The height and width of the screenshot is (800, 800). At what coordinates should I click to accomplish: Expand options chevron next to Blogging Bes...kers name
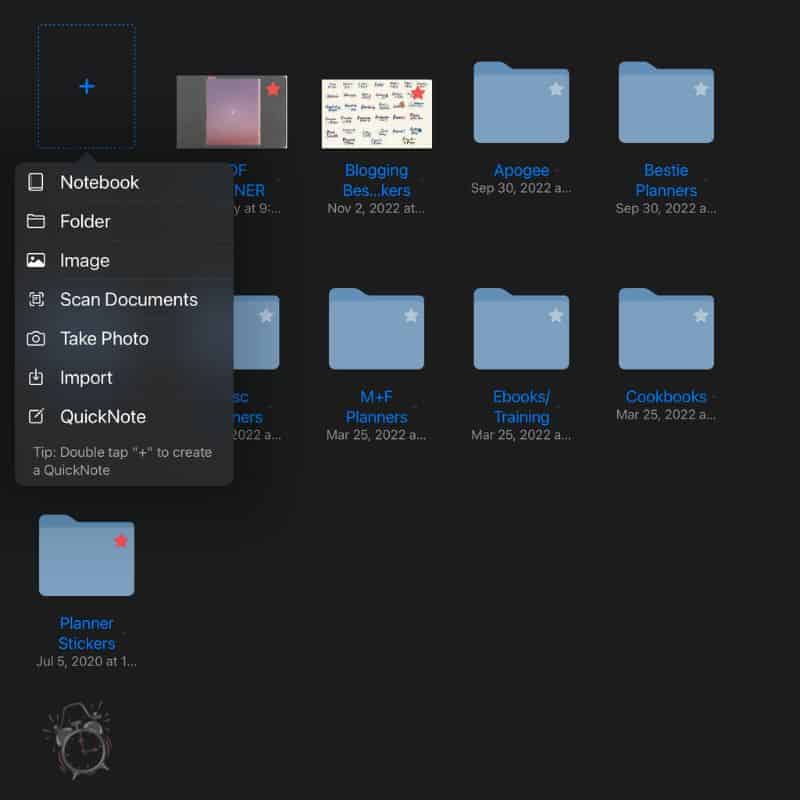(x=419, y=181)
